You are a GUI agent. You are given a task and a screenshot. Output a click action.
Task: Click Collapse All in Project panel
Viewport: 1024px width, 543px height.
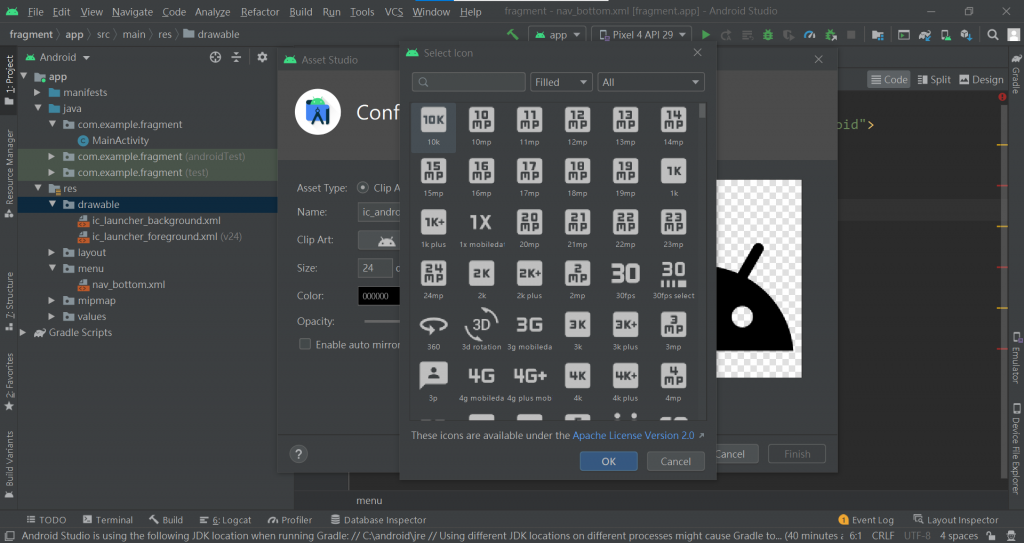point(236,58)
